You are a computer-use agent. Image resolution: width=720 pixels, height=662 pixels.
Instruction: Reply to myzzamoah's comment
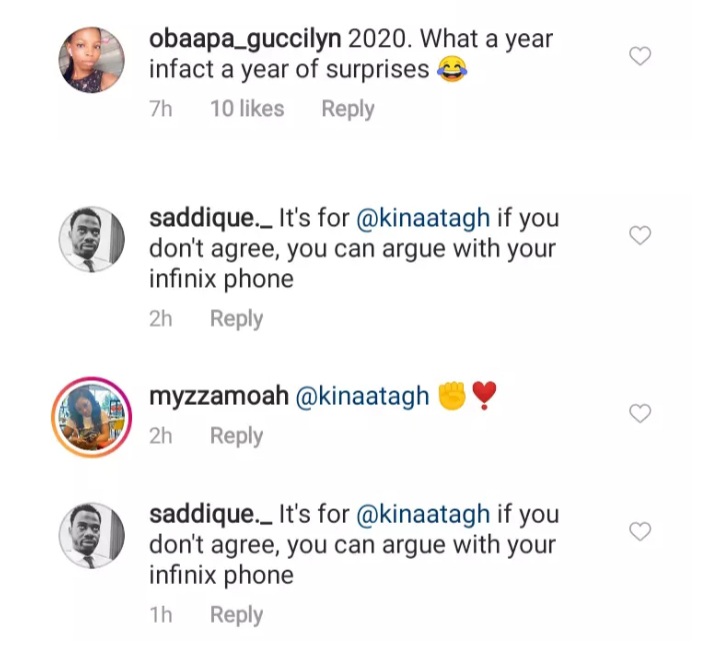(x=236, y=436)
